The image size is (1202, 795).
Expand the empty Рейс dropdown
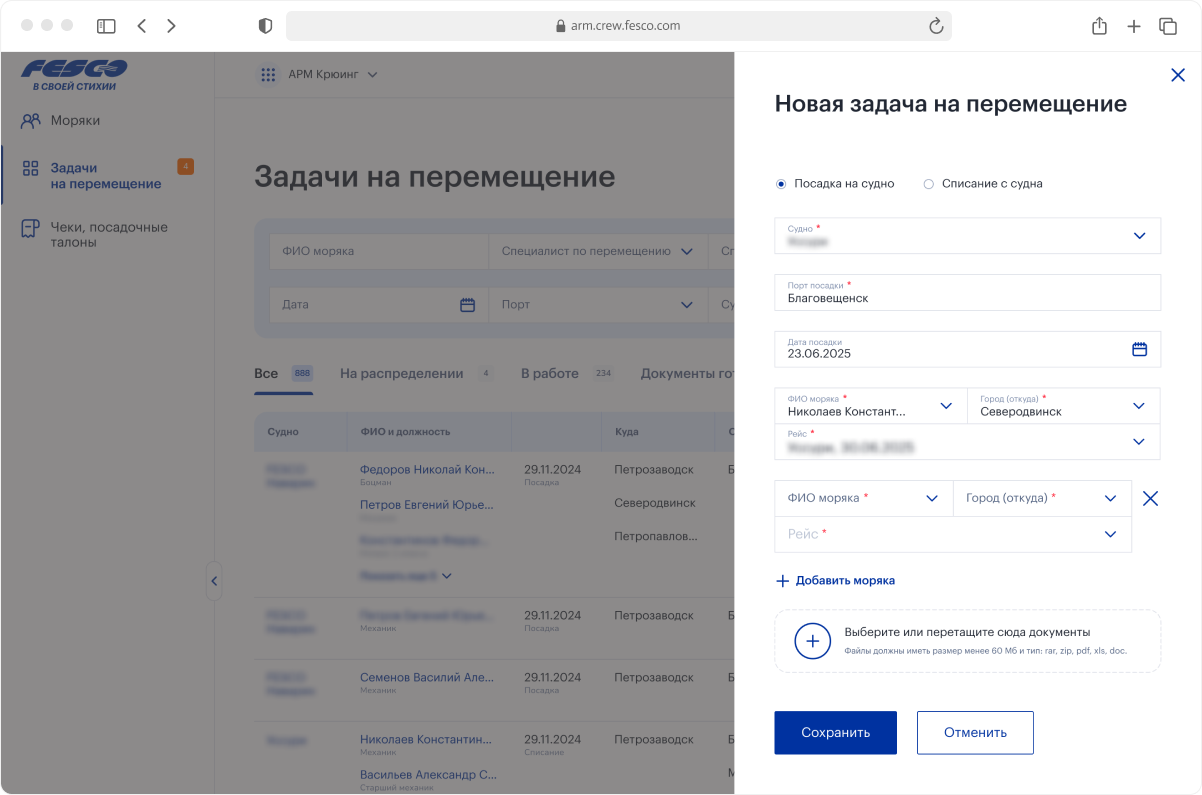coord(1110,534)
